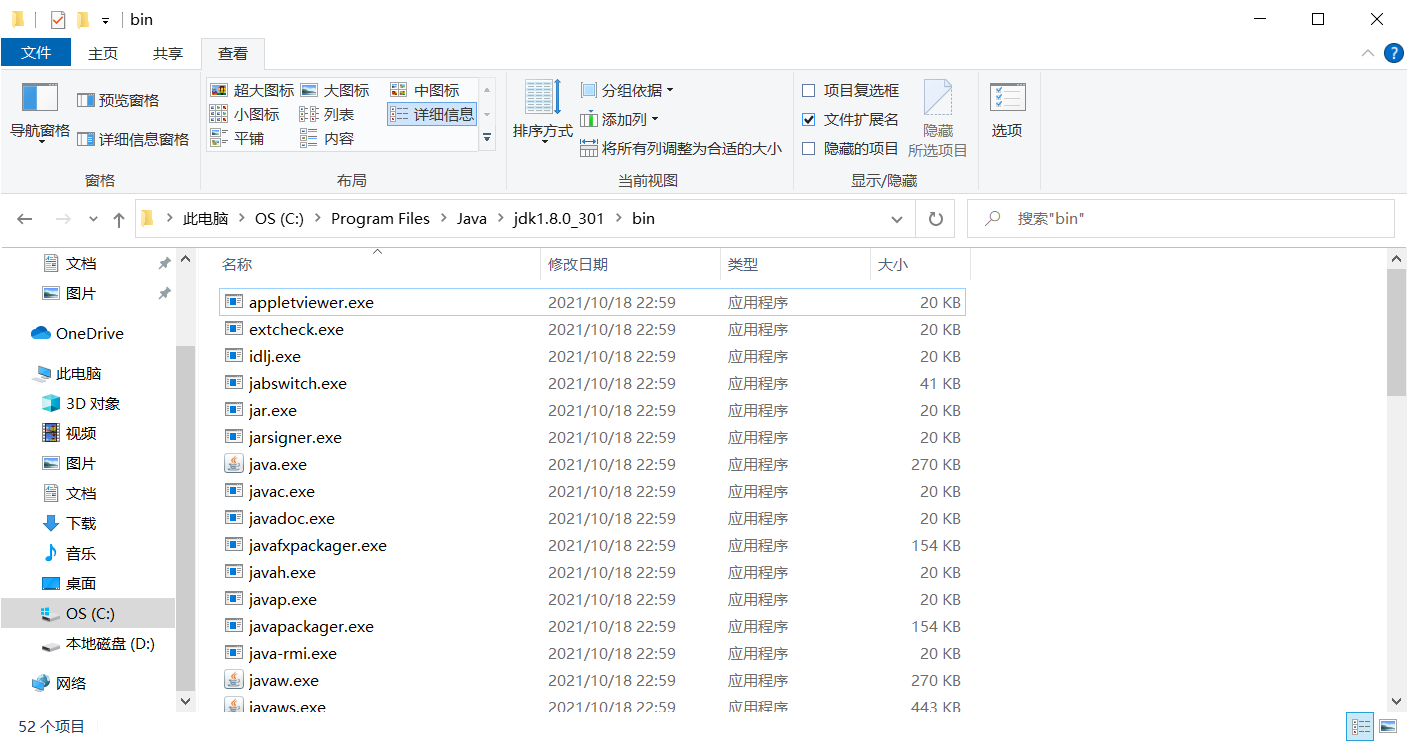Select 大图标 large icons layout
This screenshot has width=1408, height=742.
pyautogui.click(x=334, y=90)
